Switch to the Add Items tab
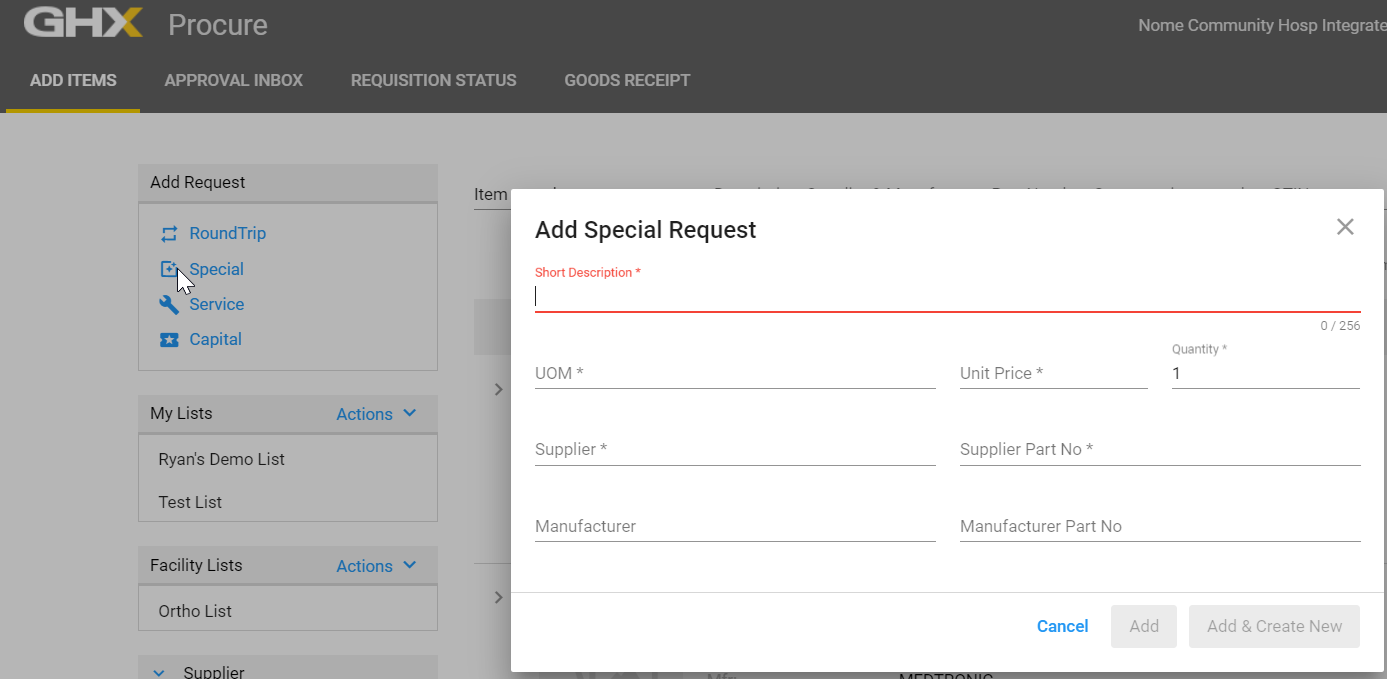Image resolution: width=1387 pixels, height=679 pixels. [x=73, y=80]
